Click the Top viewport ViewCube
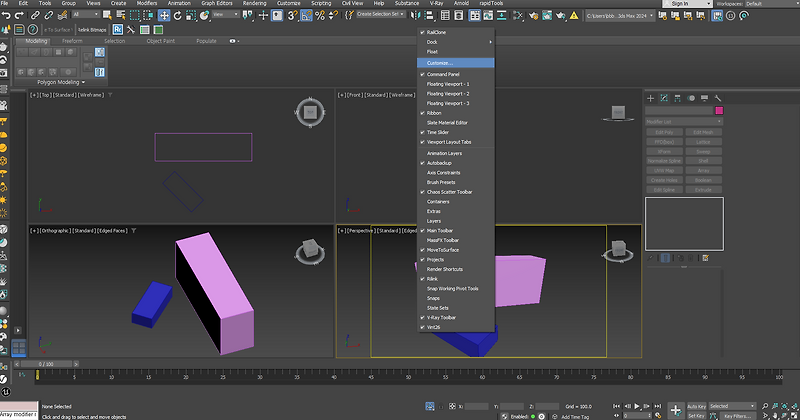The width and height of the screenshot is (800, 420). pyautogui.click(x=310, y=112)
